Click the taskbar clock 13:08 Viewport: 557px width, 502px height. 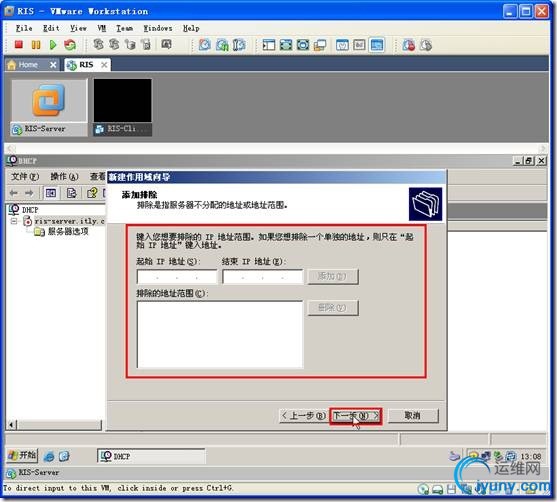pyautogui.click(x=531, y=457)
